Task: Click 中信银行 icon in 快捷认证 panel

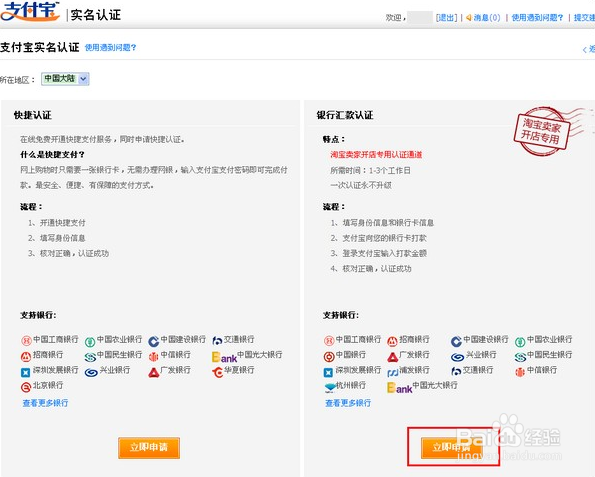Action: point(154,356)
